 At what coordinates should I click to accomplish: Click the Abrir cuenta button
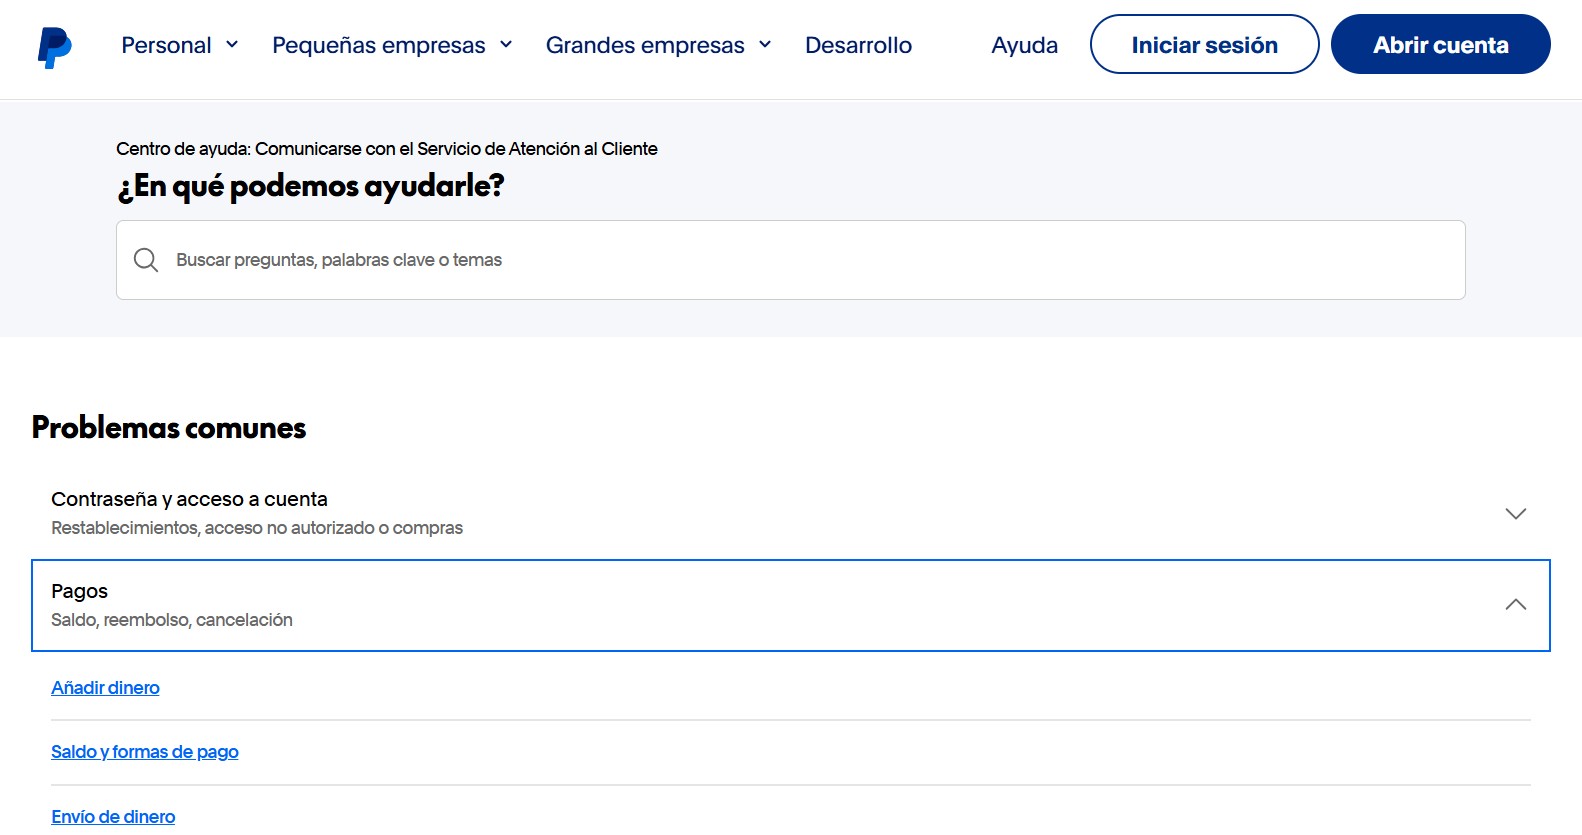pos(1440,44)
